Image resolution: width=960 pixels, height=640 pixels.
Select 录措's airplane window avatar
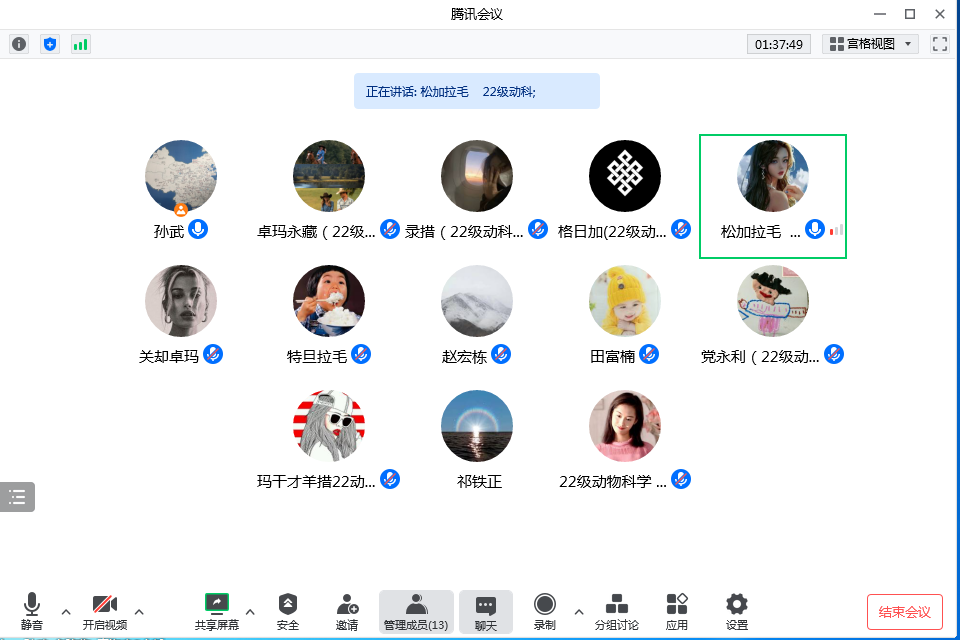point(477,176)
